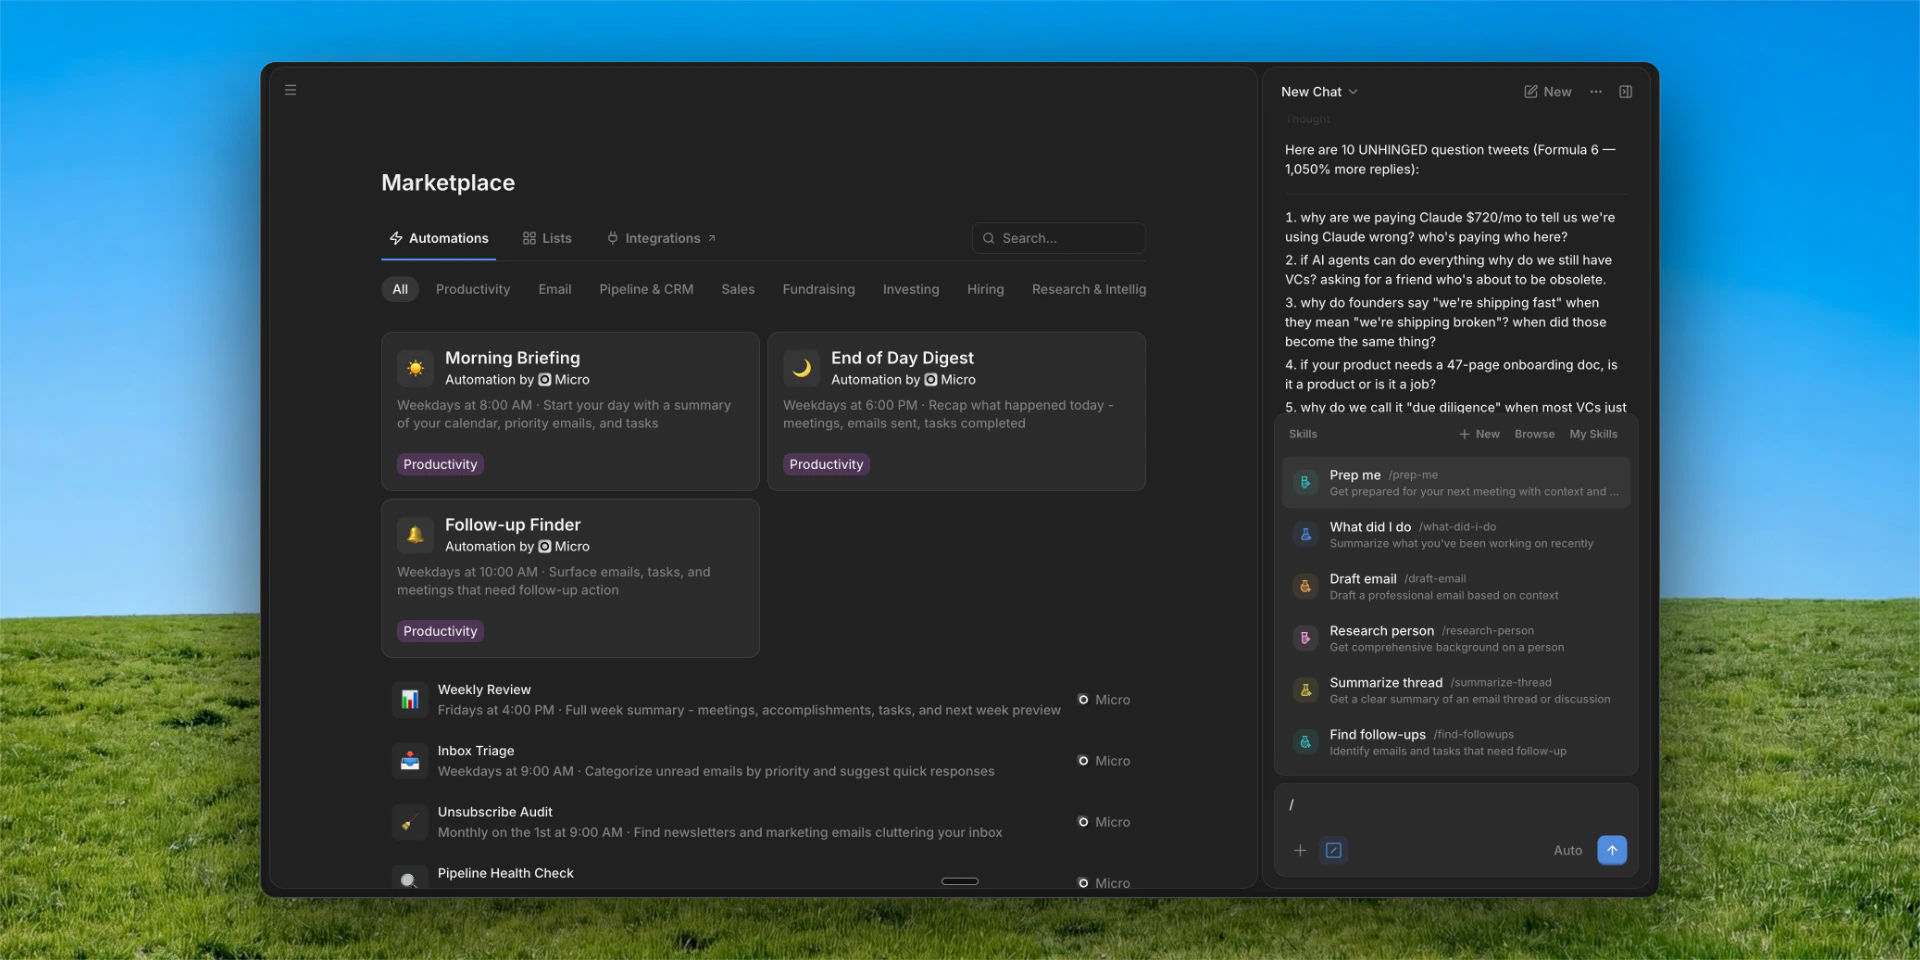
Task: Filter by Research & Intellig category
Action: click(1089, 290)
